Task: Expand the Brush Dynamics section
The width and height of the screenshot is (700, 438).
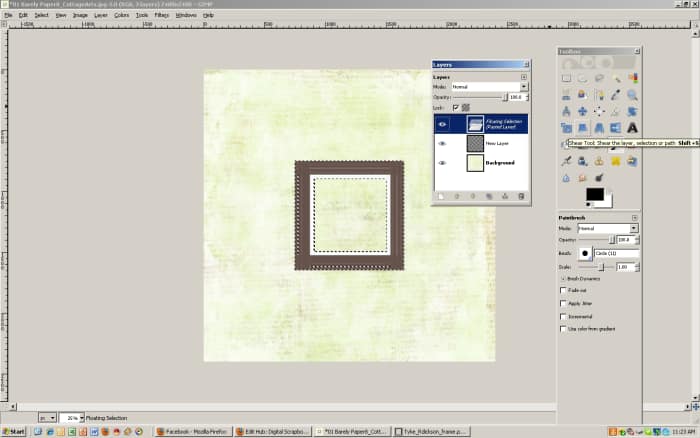Action: click(x=563, y=279)
